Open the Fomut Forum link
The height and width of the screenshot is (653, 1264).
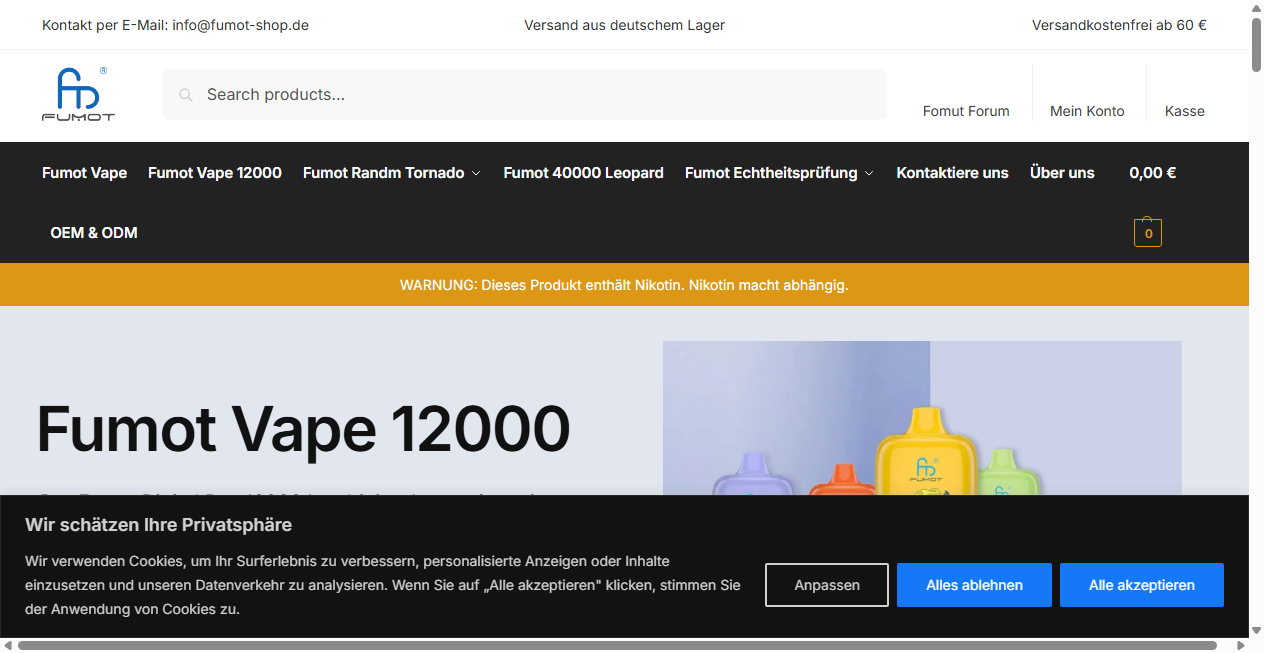click(x=966, y=111)
